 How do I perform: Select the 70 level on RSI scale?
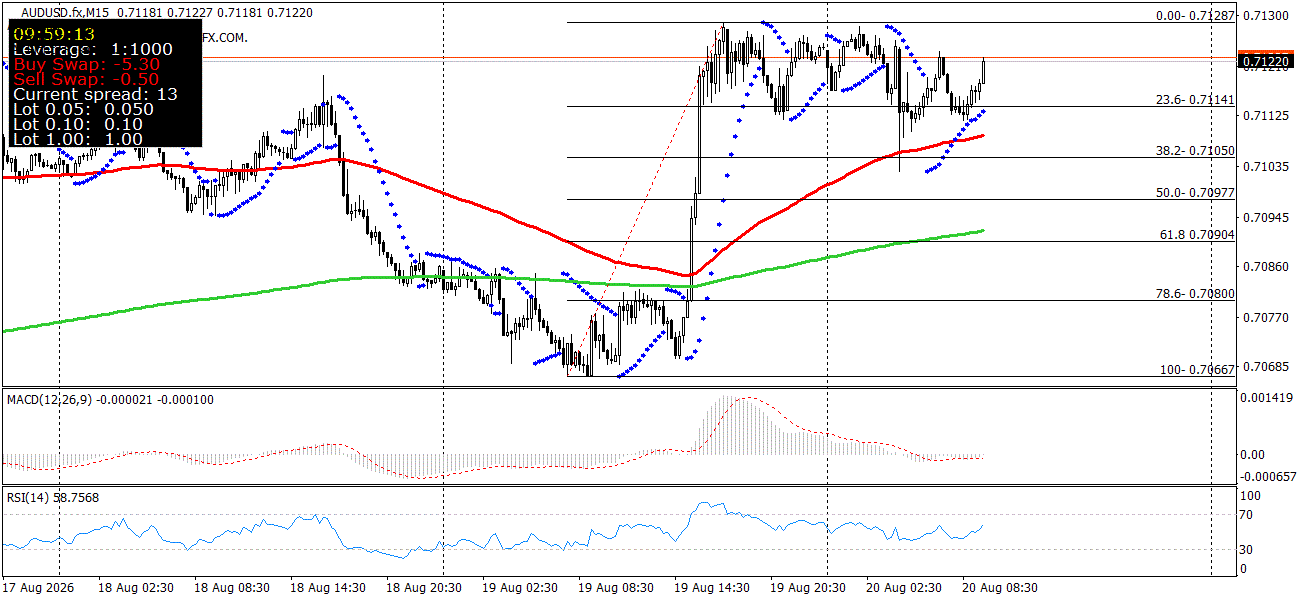point(1247,515)
